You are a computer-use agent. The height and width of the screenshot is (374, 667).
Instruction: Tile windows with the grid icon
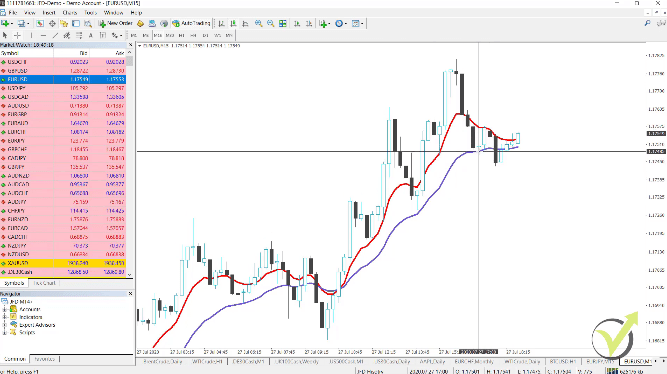point(282,23)
